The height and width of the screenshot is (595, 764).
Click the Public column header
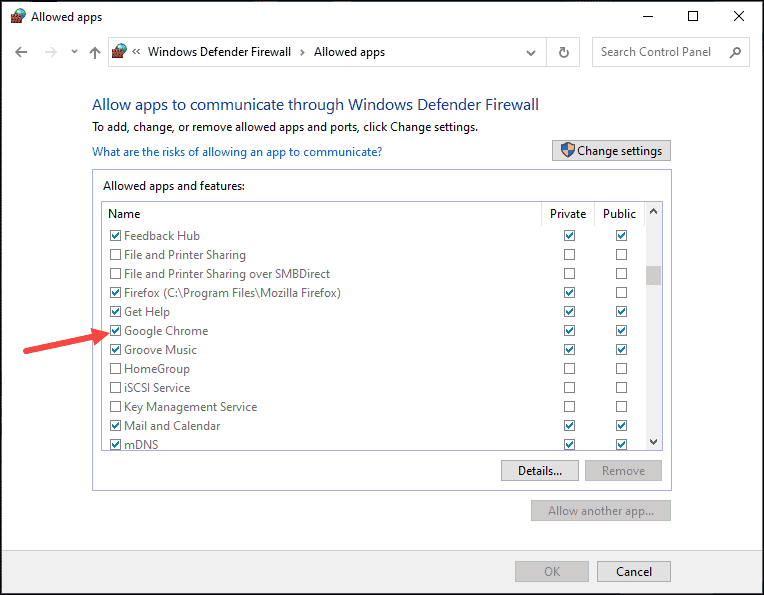(x=619, y=214)
